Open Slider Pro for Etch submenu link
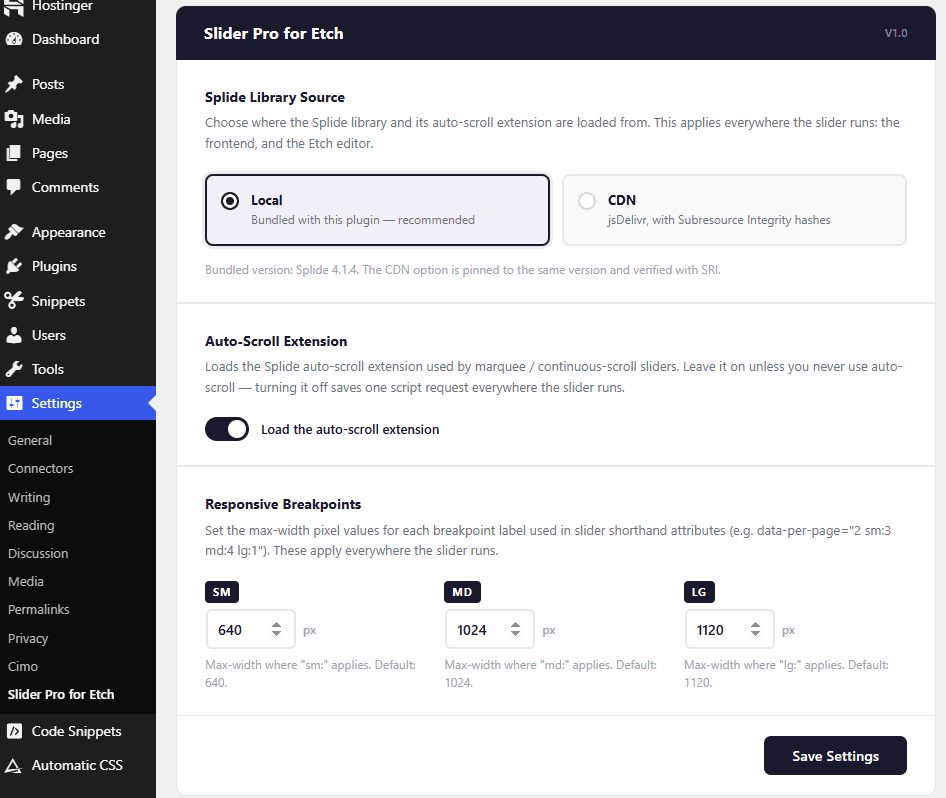Viewport: 946px width, 798px height. 61,694
